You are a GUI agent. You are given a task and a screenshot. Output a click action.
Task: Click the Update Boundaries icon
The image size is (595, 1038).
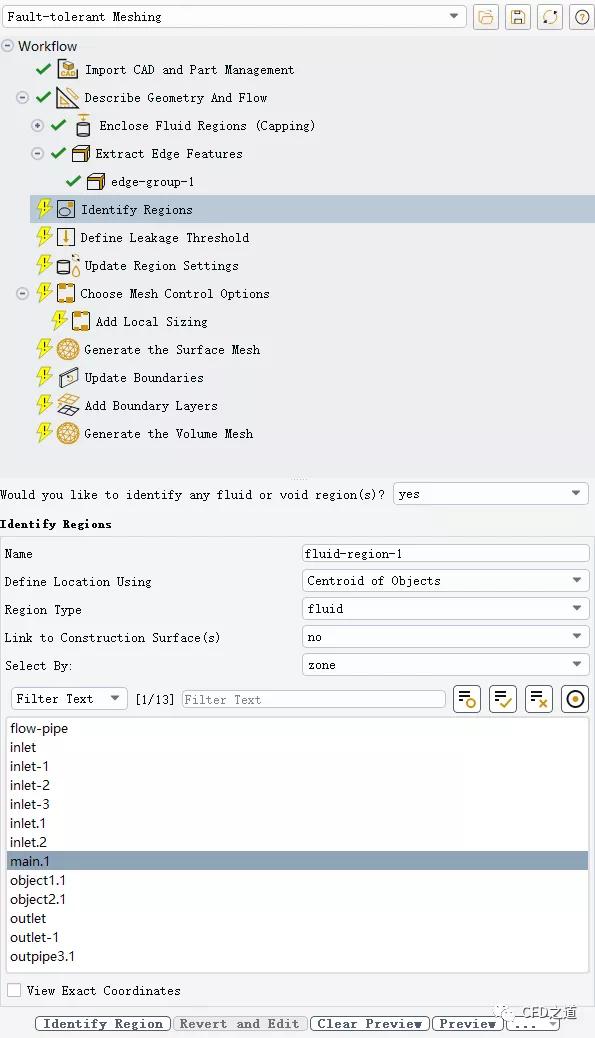coord(68,377)
